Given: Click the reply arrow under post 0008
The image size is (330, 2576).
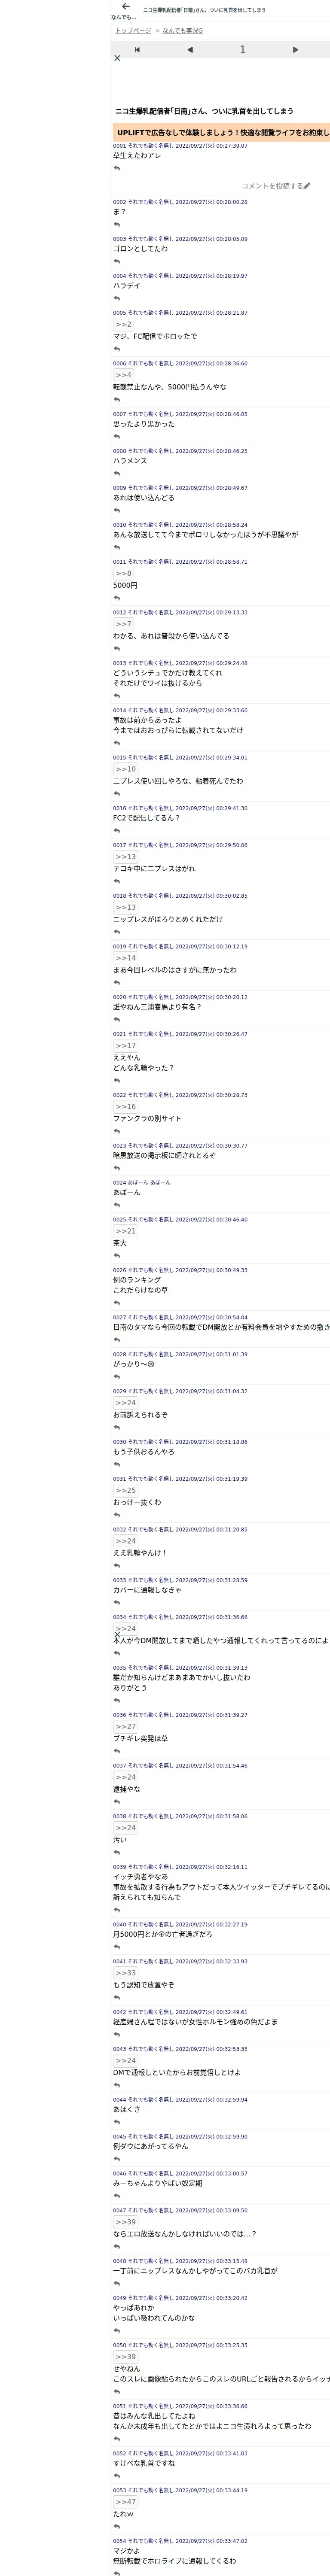Looking at the screenshot, I should pos(117,474).
